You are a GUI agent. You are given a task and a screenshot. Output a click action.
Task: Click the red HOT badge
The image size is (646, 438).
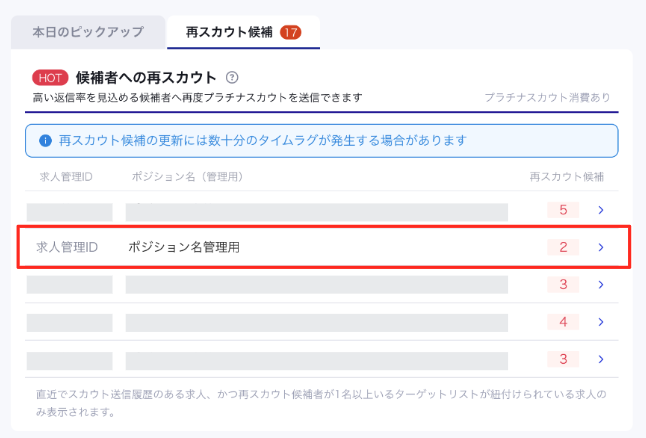click(x=50, y=77)
